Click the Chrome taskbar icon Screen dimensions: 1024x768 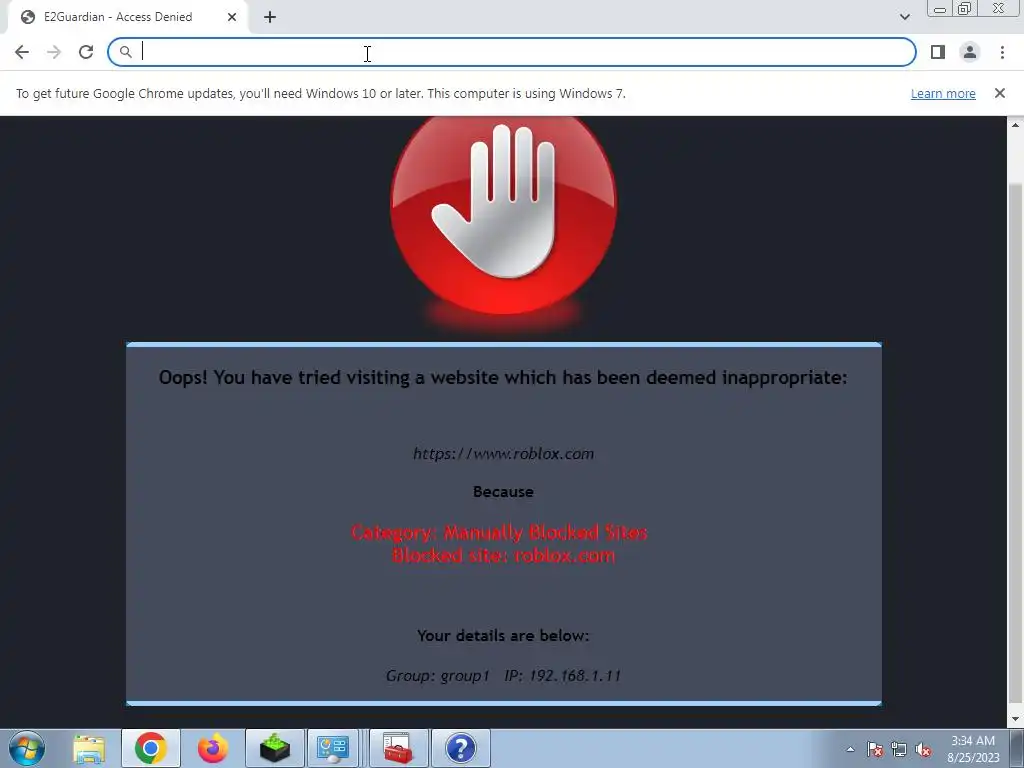coord(151,748)
